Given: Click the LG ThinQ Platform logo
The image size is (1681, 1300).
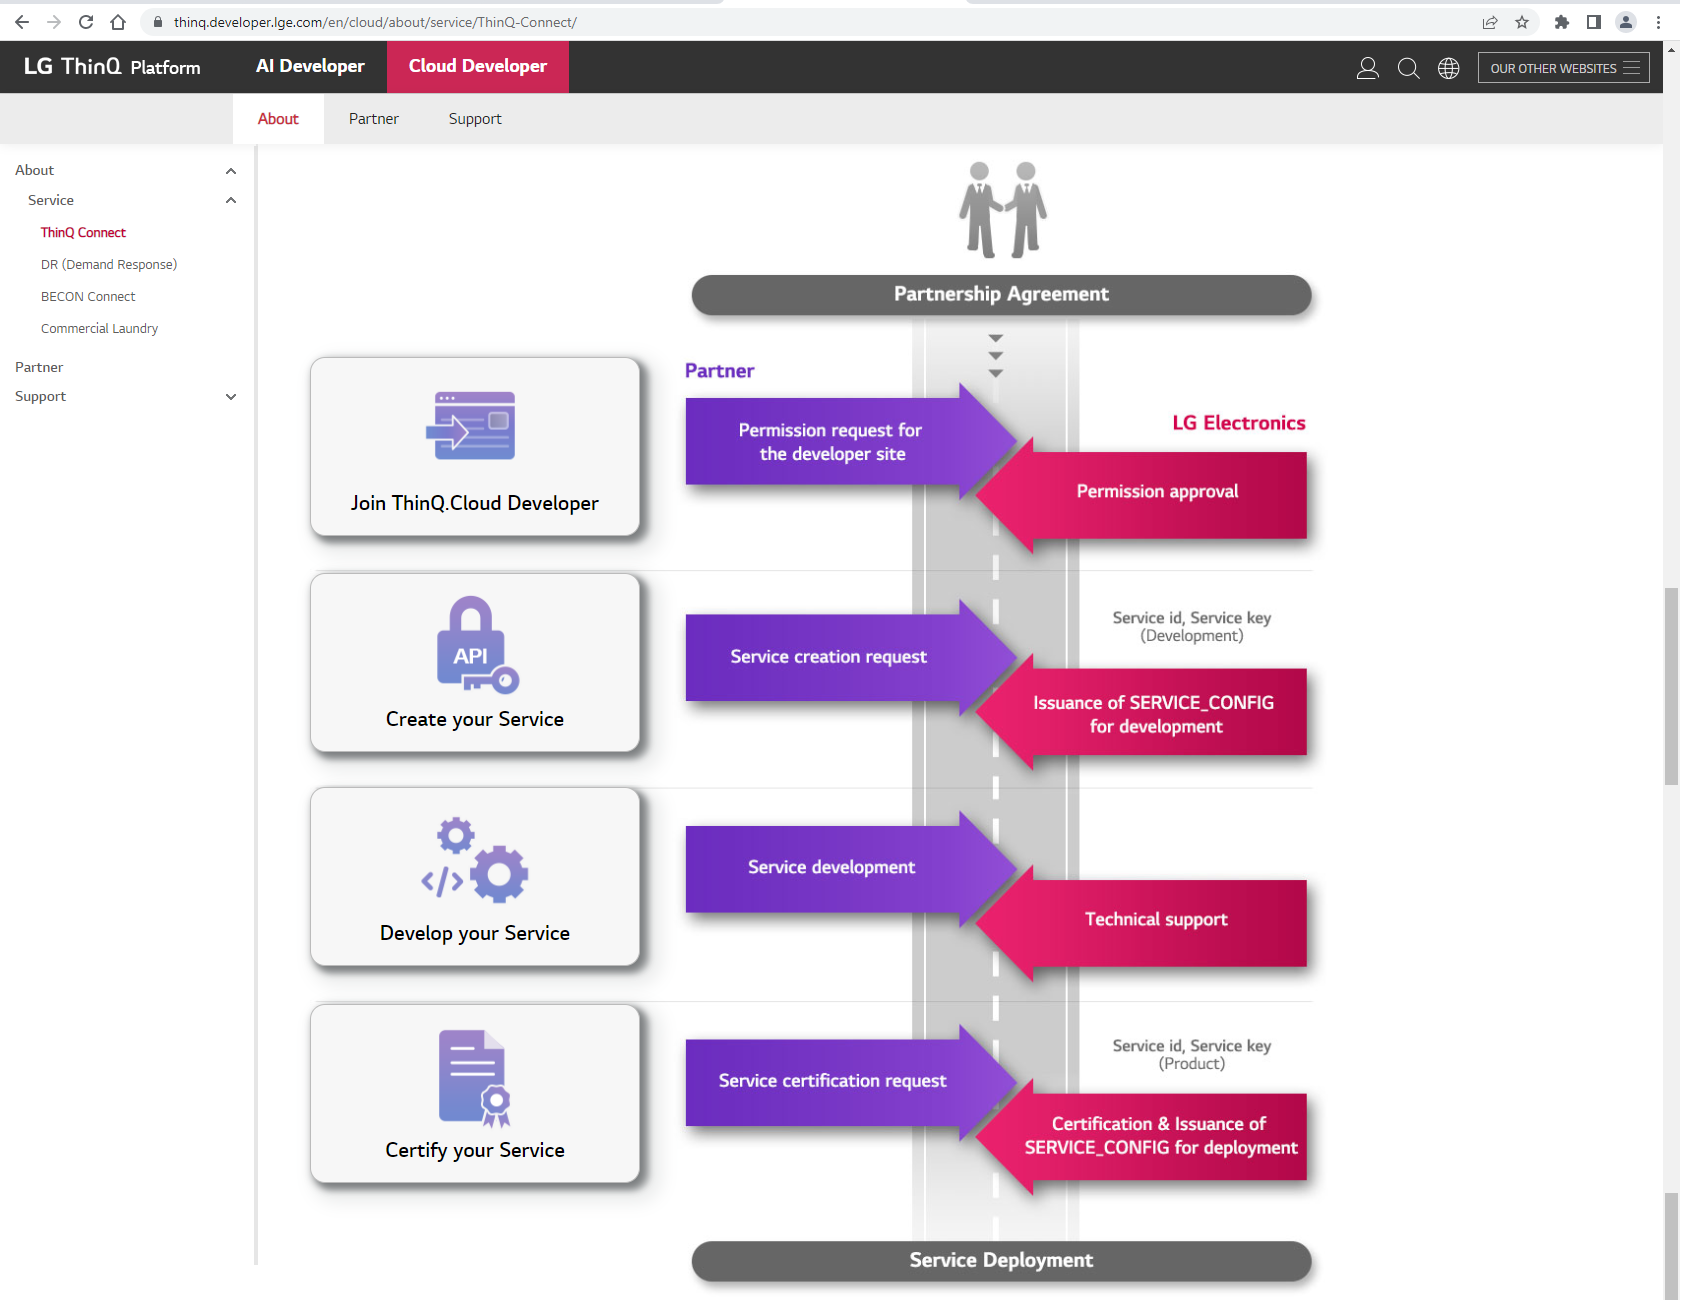Looking at the screenshot, I should point(112,67).
